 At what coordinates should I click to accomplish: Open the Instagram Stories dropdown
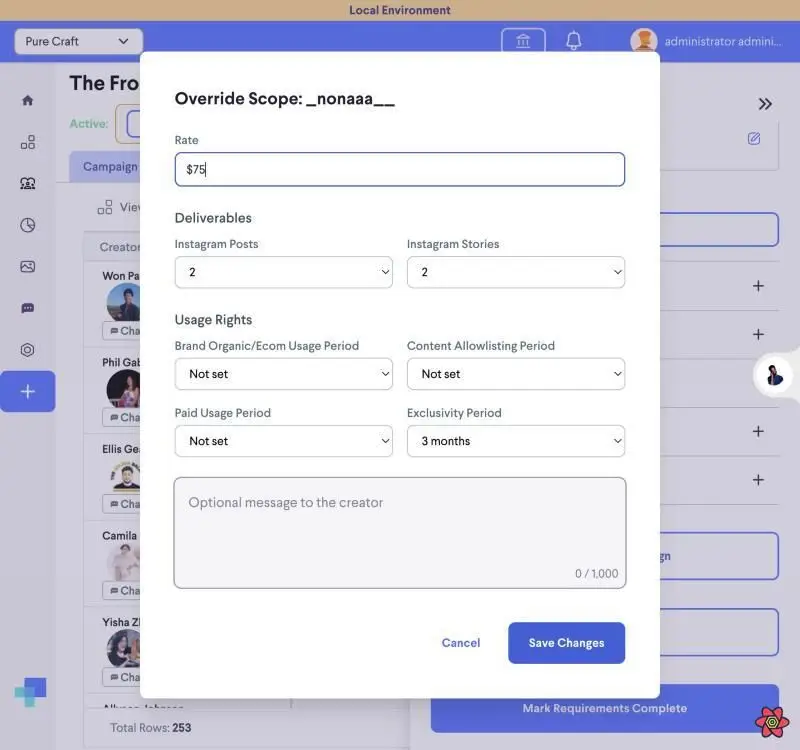(x=516, y=272)
